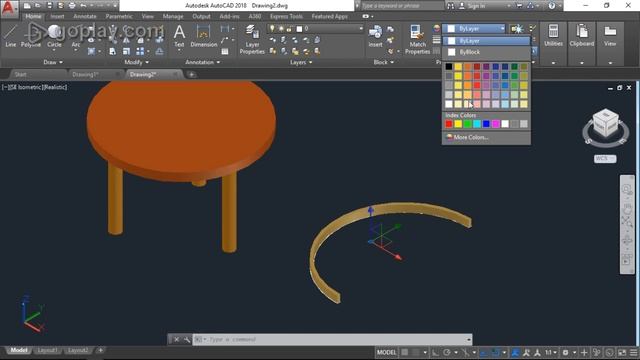Screen dimensions: 640x360
Task: Toggle Ortho mode in status bar
Action: (436, 352)
